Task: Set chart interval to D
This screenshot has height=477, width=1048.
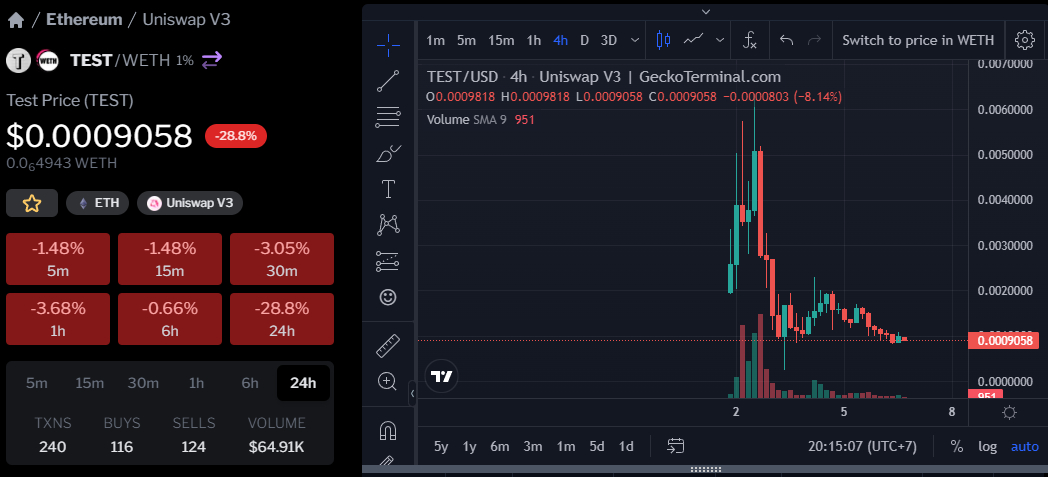Action: [x=584, y=40]
